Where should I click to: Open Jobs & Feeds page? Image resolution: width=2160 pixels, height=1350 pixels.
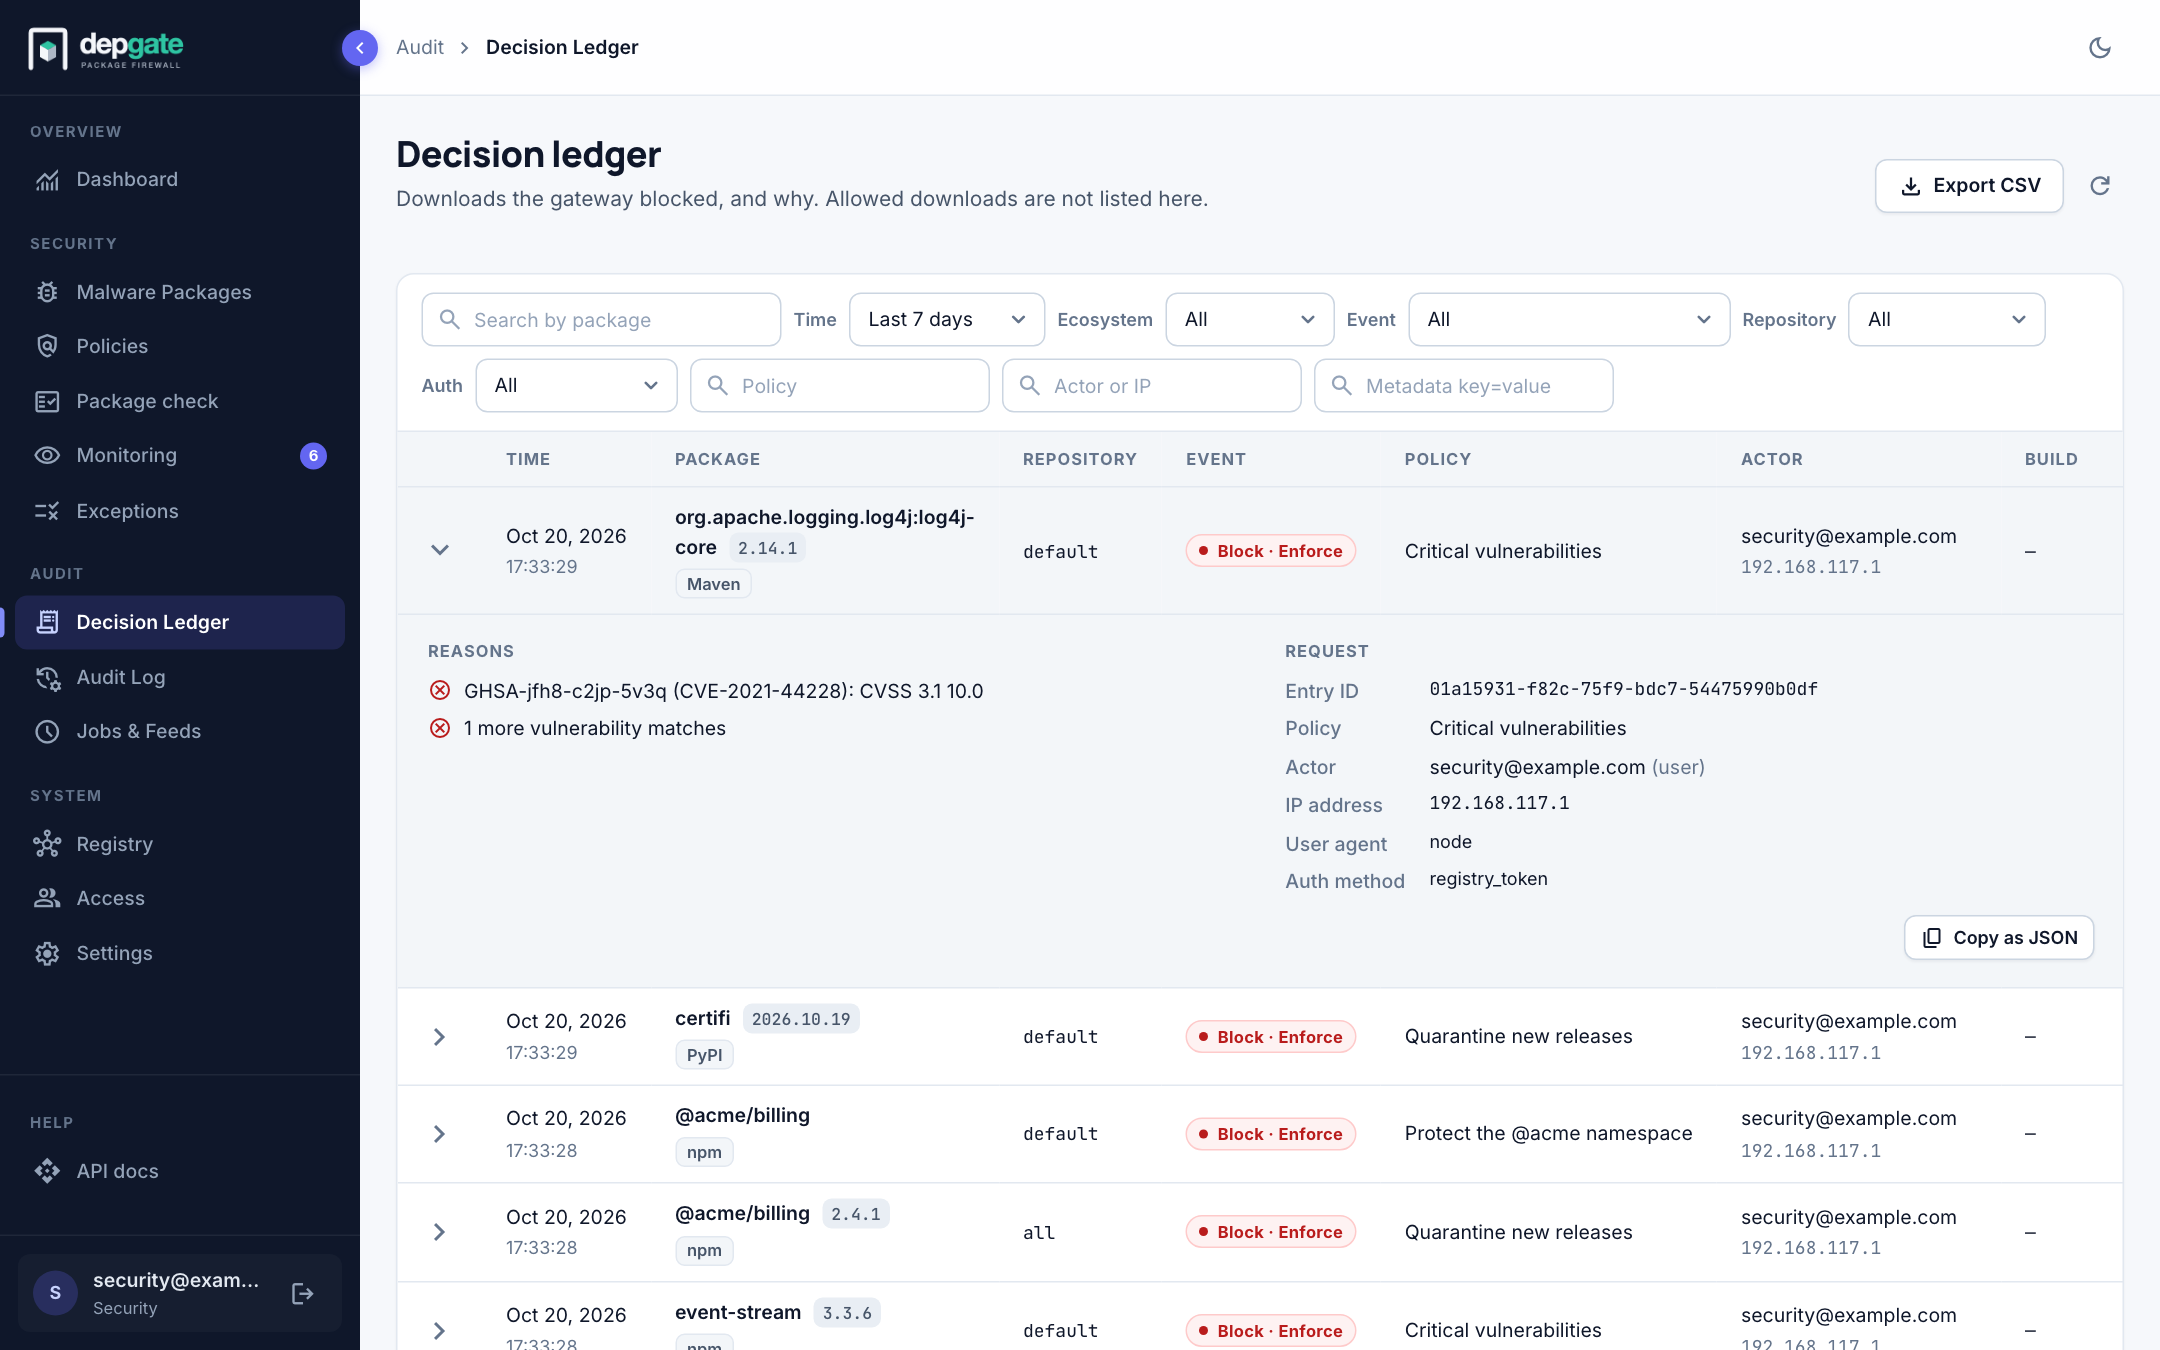(x=180, y=731)
